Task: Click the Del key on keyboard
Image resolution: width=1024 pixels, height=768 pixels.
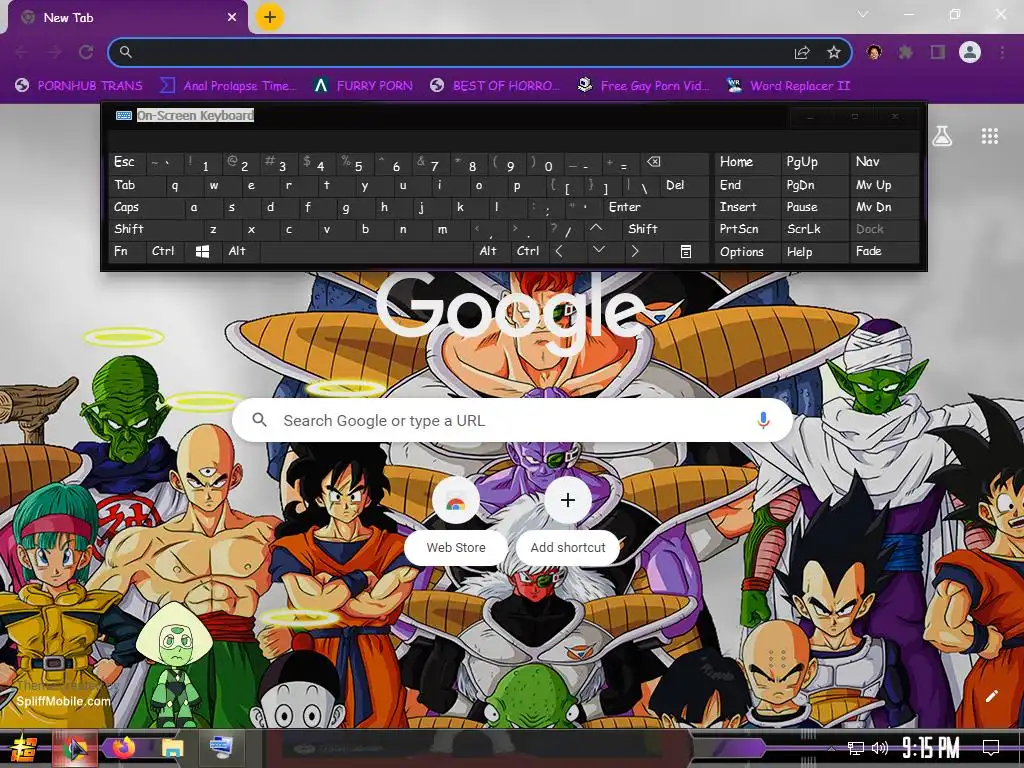Action: pyautogui.click(x=684, y=185)
